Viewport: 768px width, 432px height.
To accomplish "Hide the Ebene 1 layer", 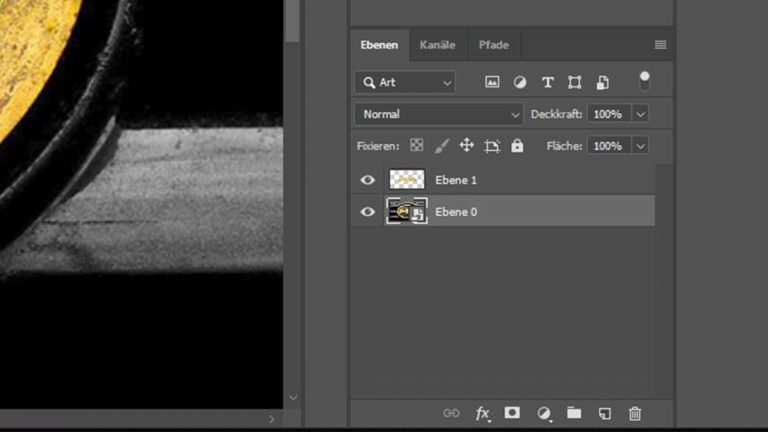I will click(x=368, y=180).
